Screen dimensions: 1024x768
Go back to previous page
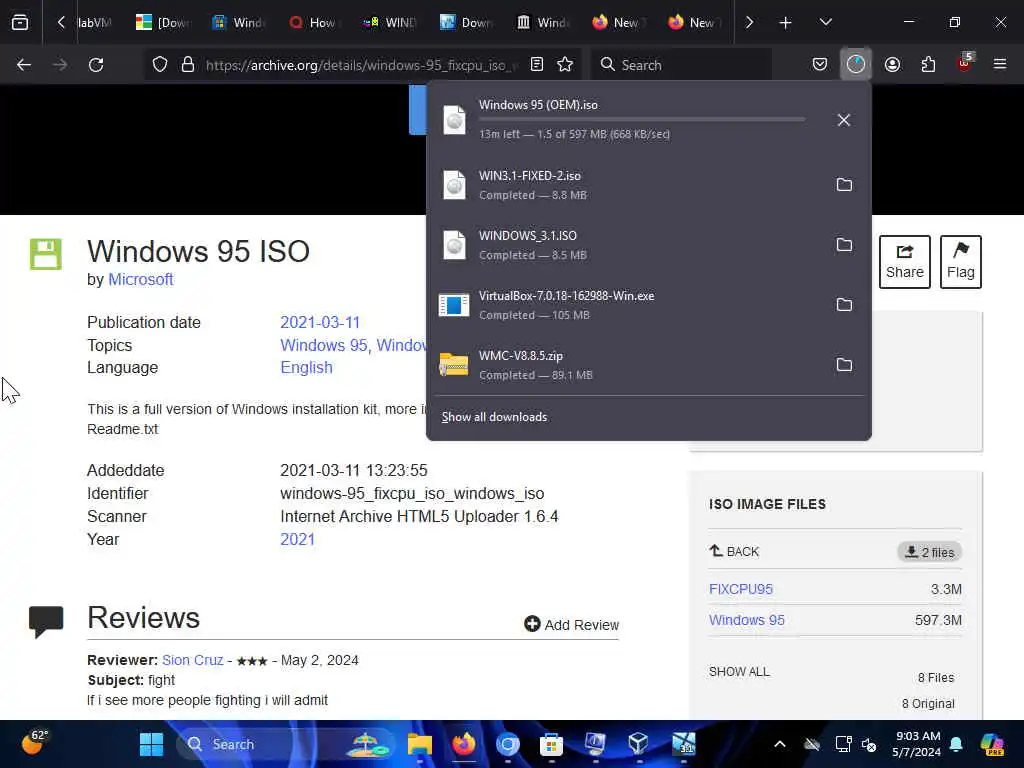24,65
